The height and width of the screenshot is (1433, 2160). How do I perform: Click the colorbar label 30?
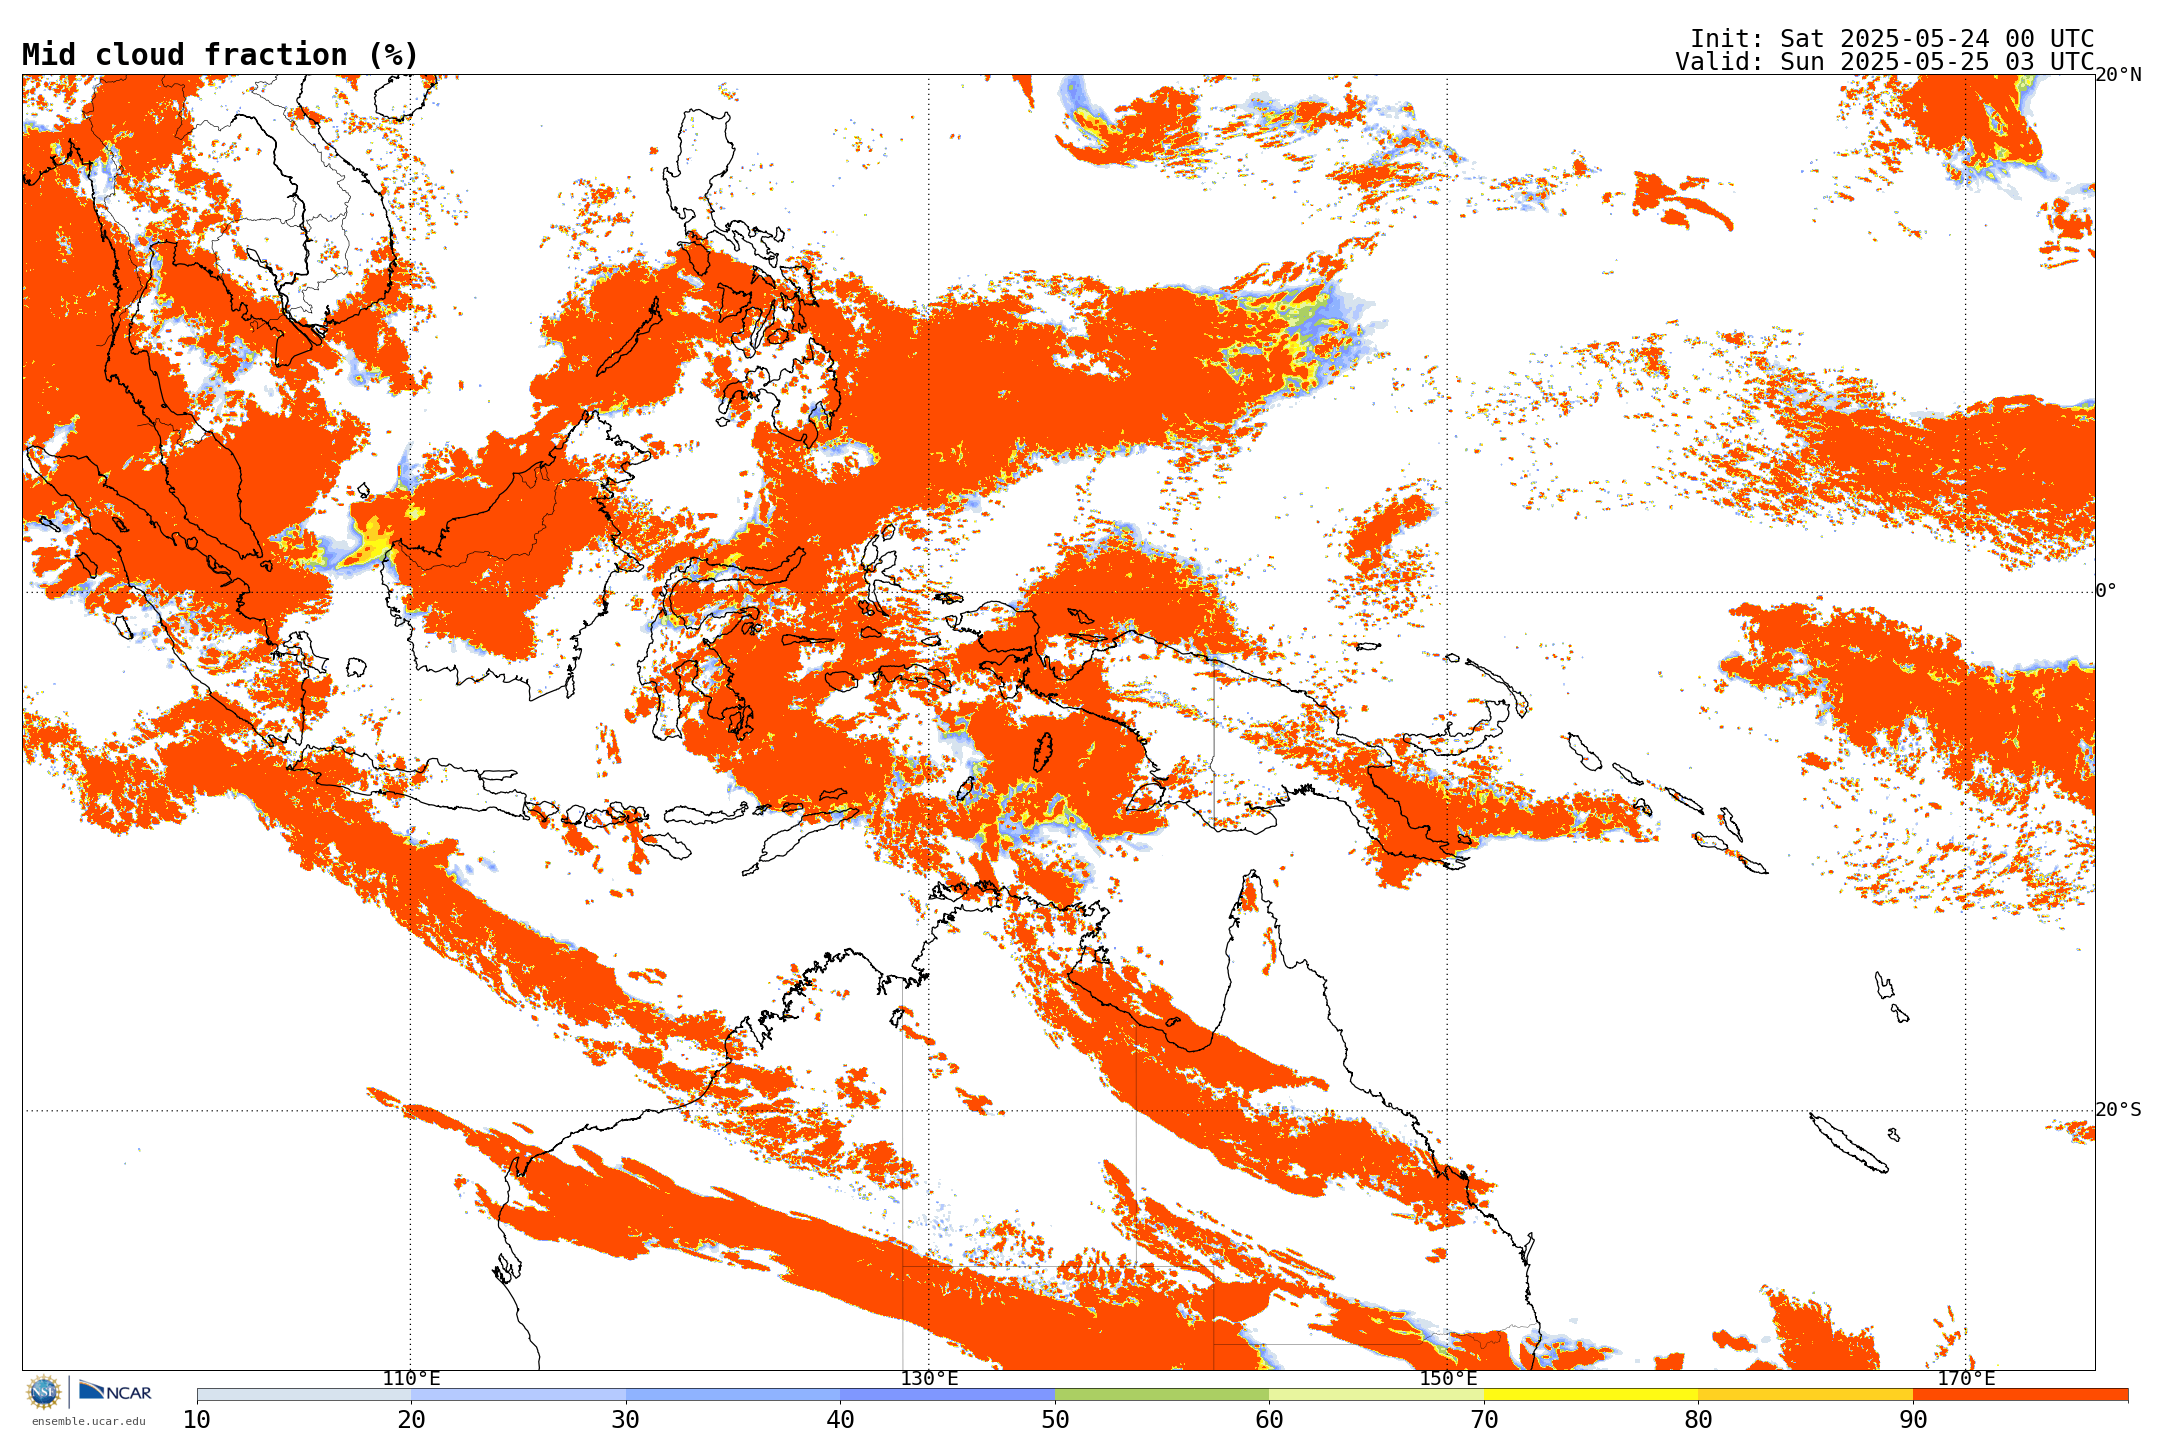pyautogui.click(x=626, y=1419)
